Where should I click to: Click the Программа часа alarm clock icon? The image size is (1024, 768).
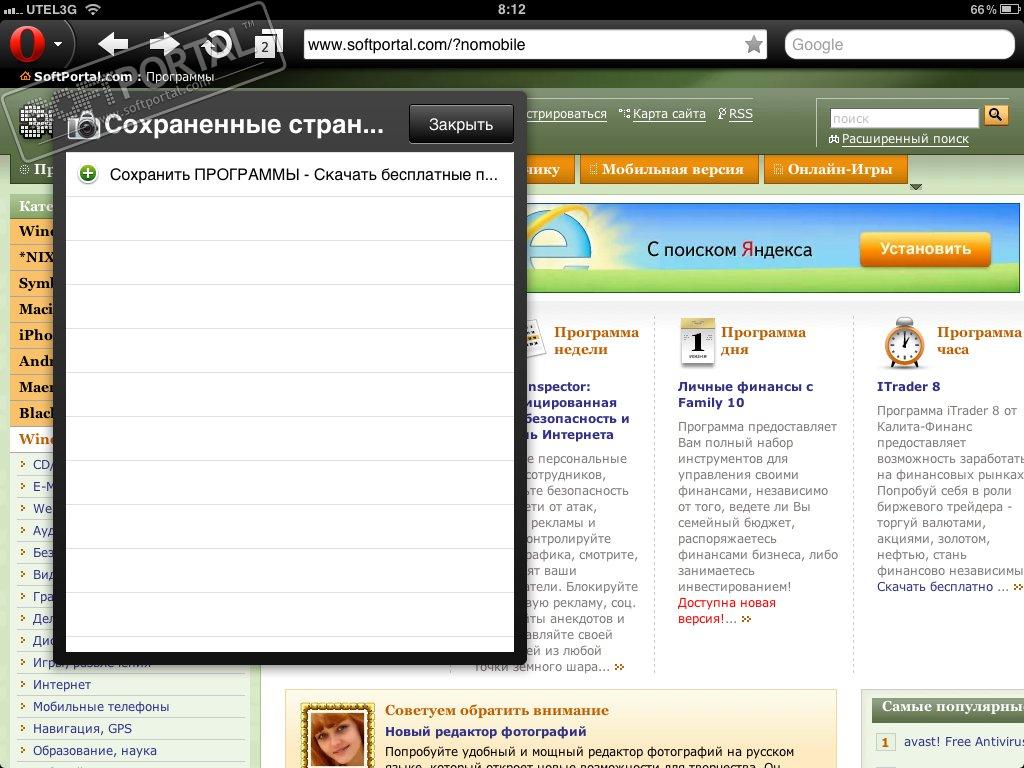(904, 342)
